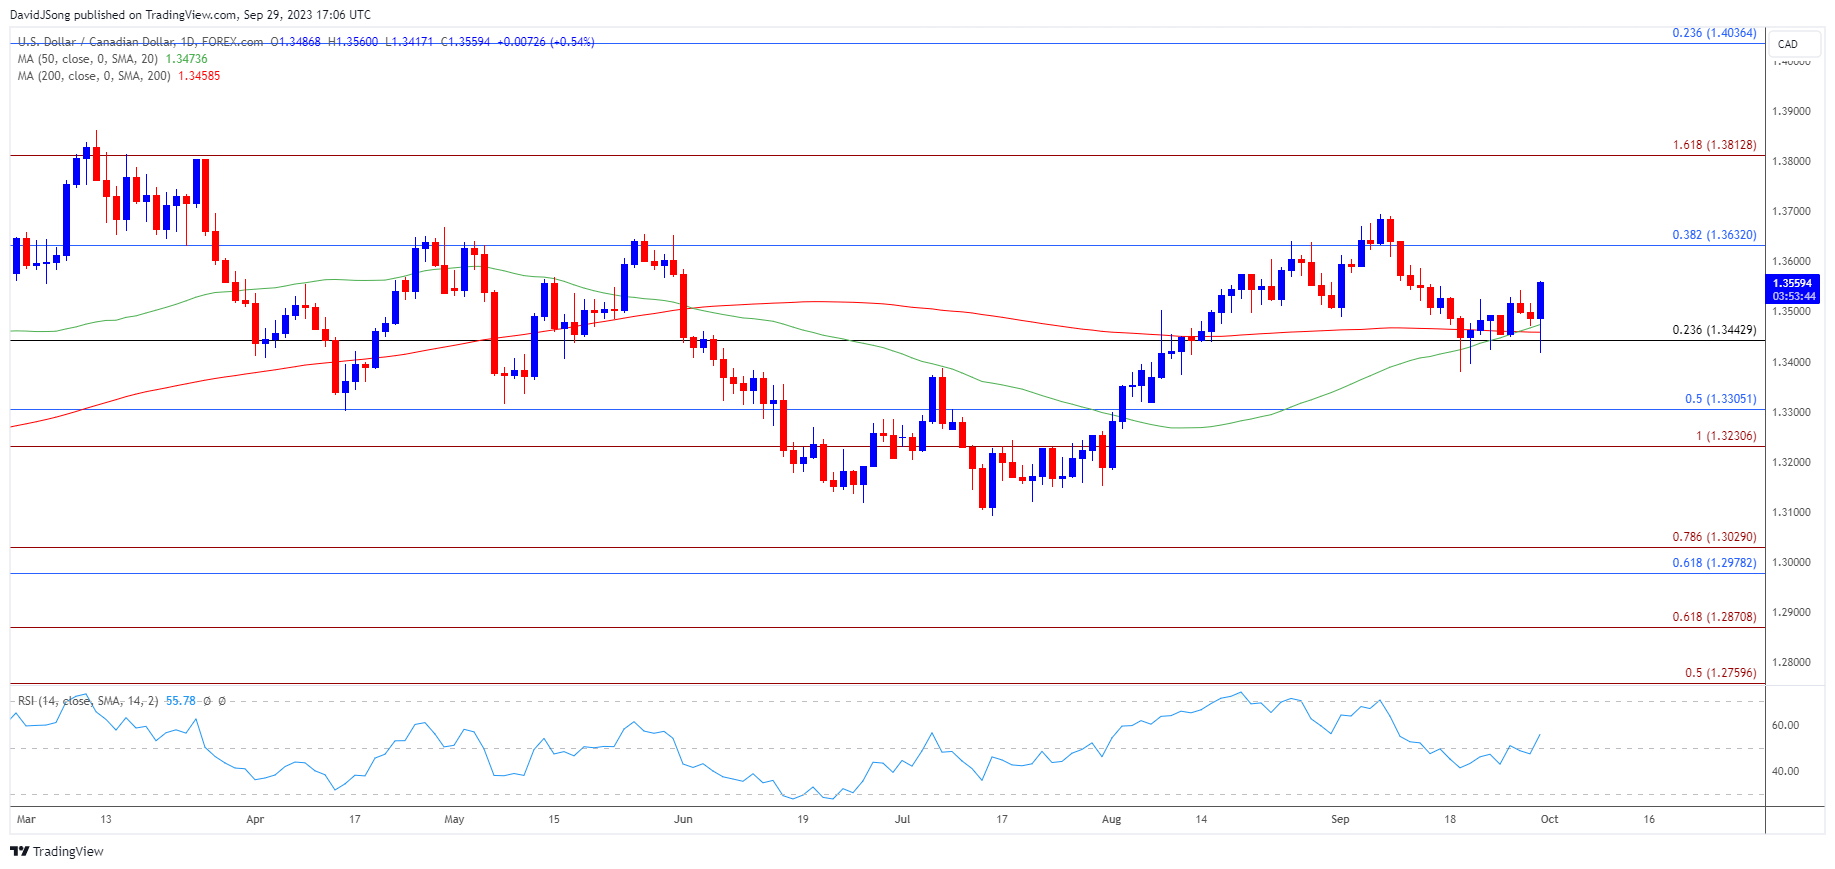Click the 1.28000 price axis label

[x=1791, y=662]
